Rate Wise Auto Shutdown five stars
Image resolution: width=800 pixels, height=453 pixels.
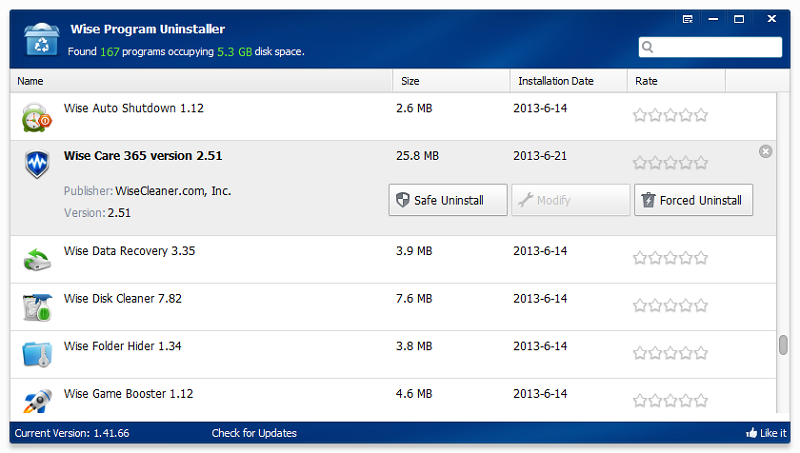point(701,115)
